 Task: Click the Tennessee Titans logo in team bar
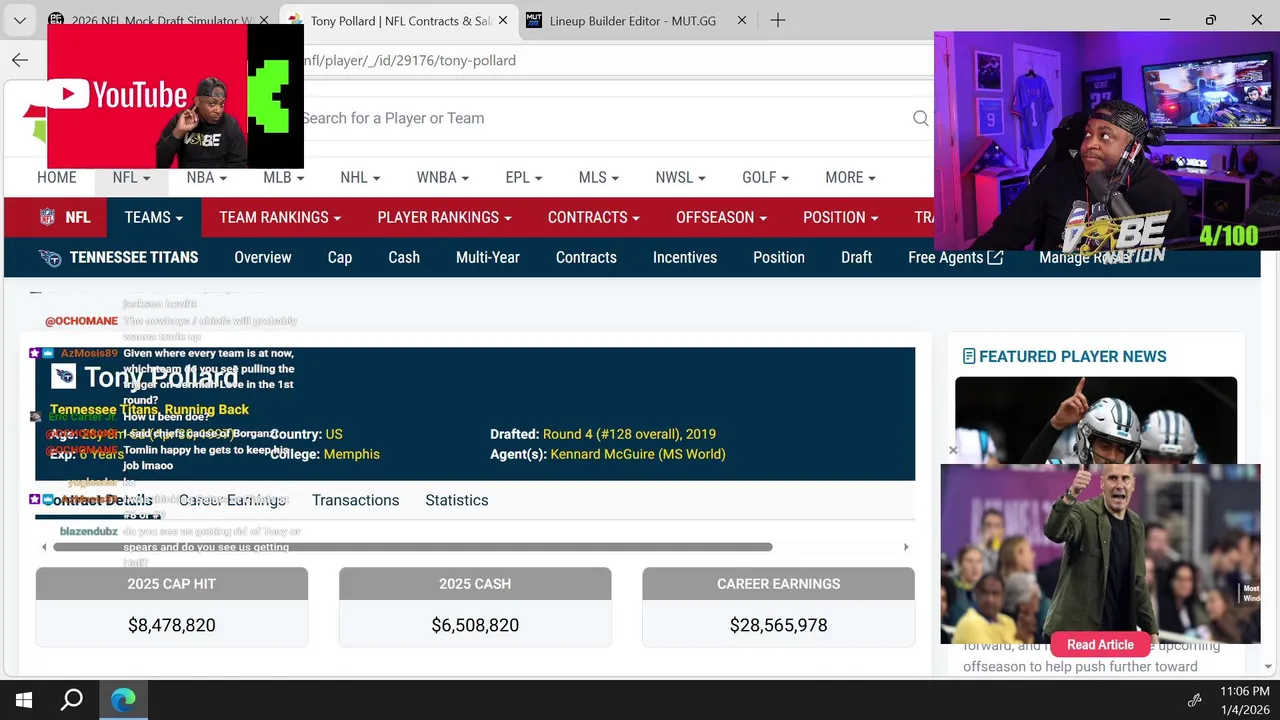(49, 258)
